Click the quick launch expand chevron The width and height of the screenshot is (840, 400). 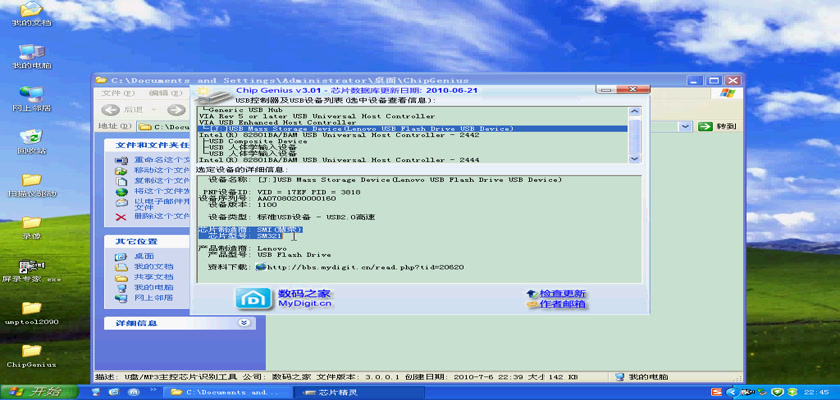(x=153, y=390)
